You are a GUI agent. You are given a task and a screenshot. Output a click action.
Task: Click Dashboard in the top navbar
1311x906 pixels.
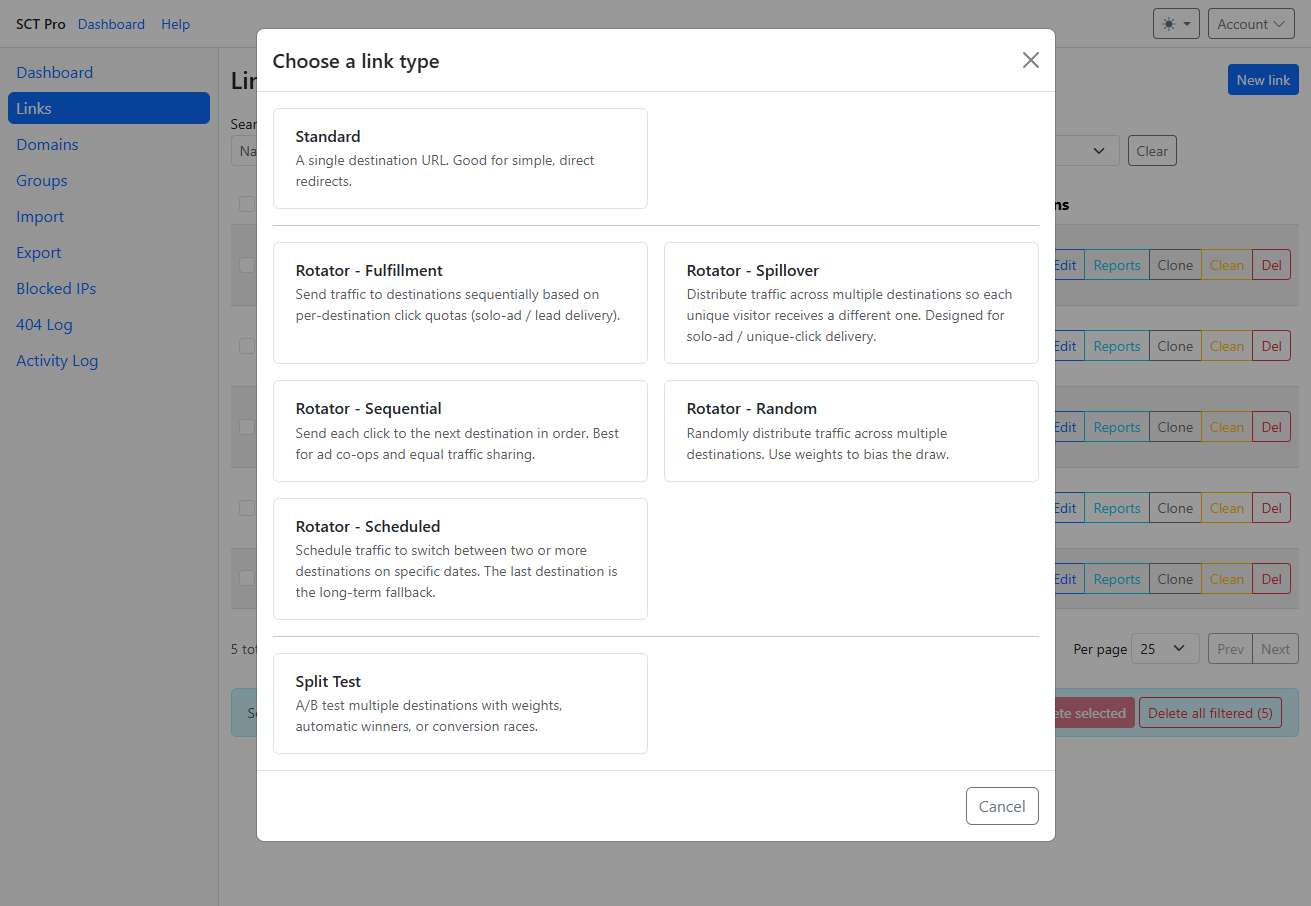(x=111, y=24)
